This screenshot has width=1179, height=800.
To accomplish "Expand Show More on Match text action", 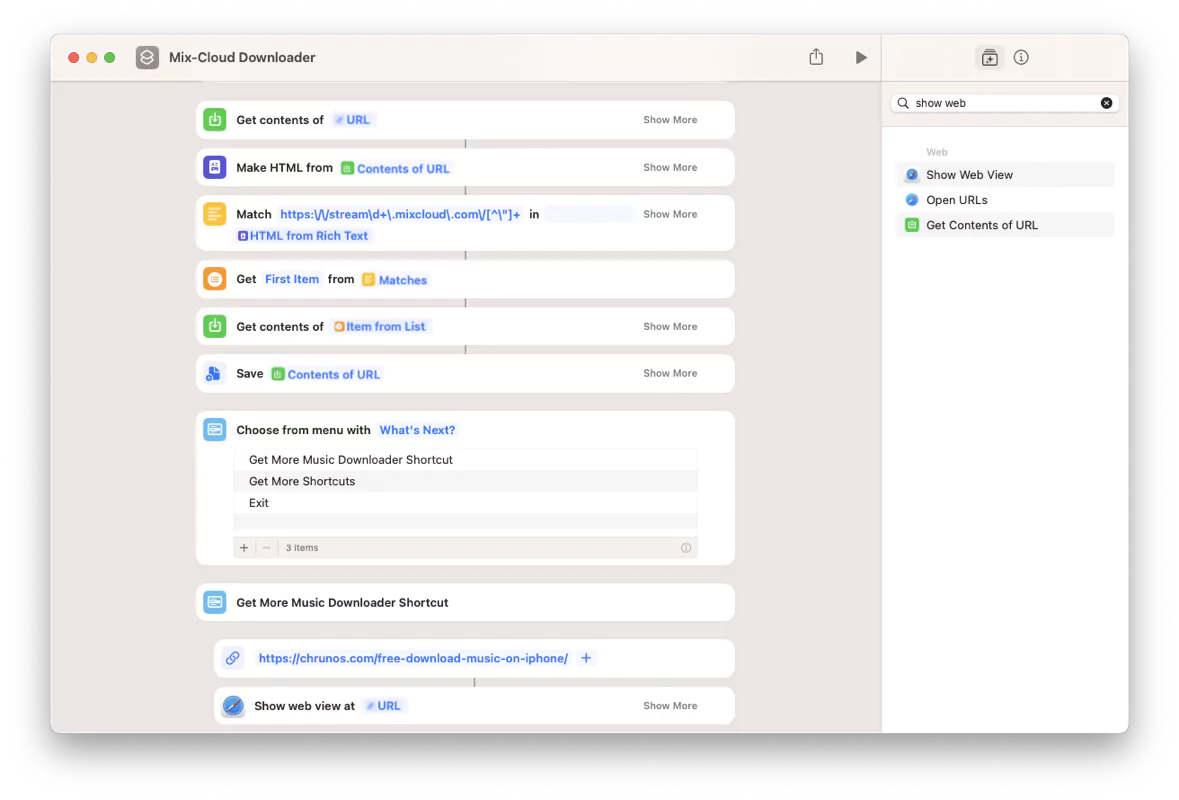I will (670, 214).
